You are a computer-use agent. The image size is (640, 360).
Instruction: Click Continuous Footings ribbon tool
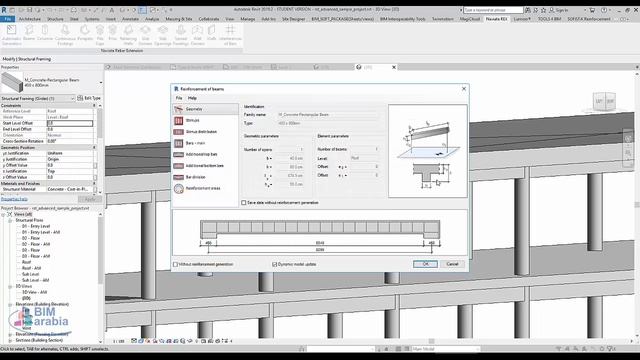point(65,34)
